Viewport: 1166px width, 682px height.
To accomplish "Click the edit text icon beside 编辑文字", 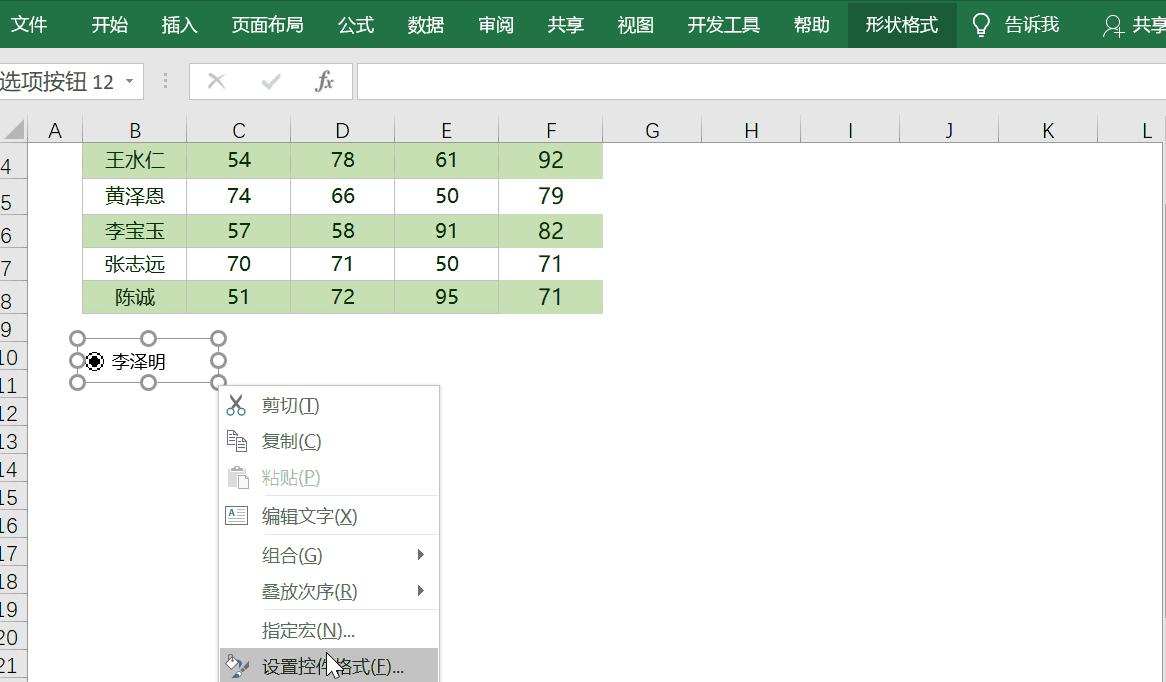I will 236,514.
